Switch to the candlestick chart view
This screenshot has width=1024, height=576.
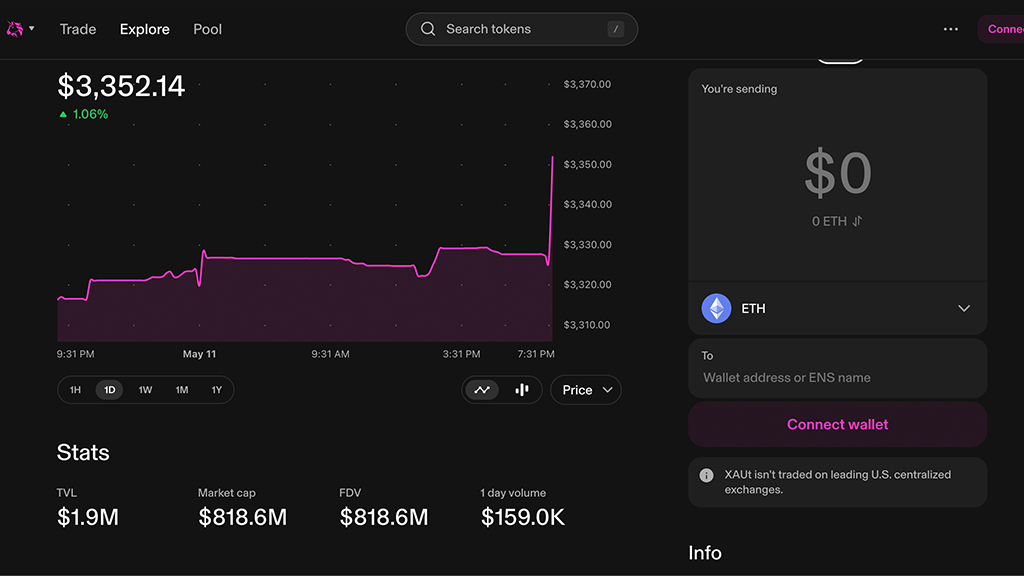521,390
